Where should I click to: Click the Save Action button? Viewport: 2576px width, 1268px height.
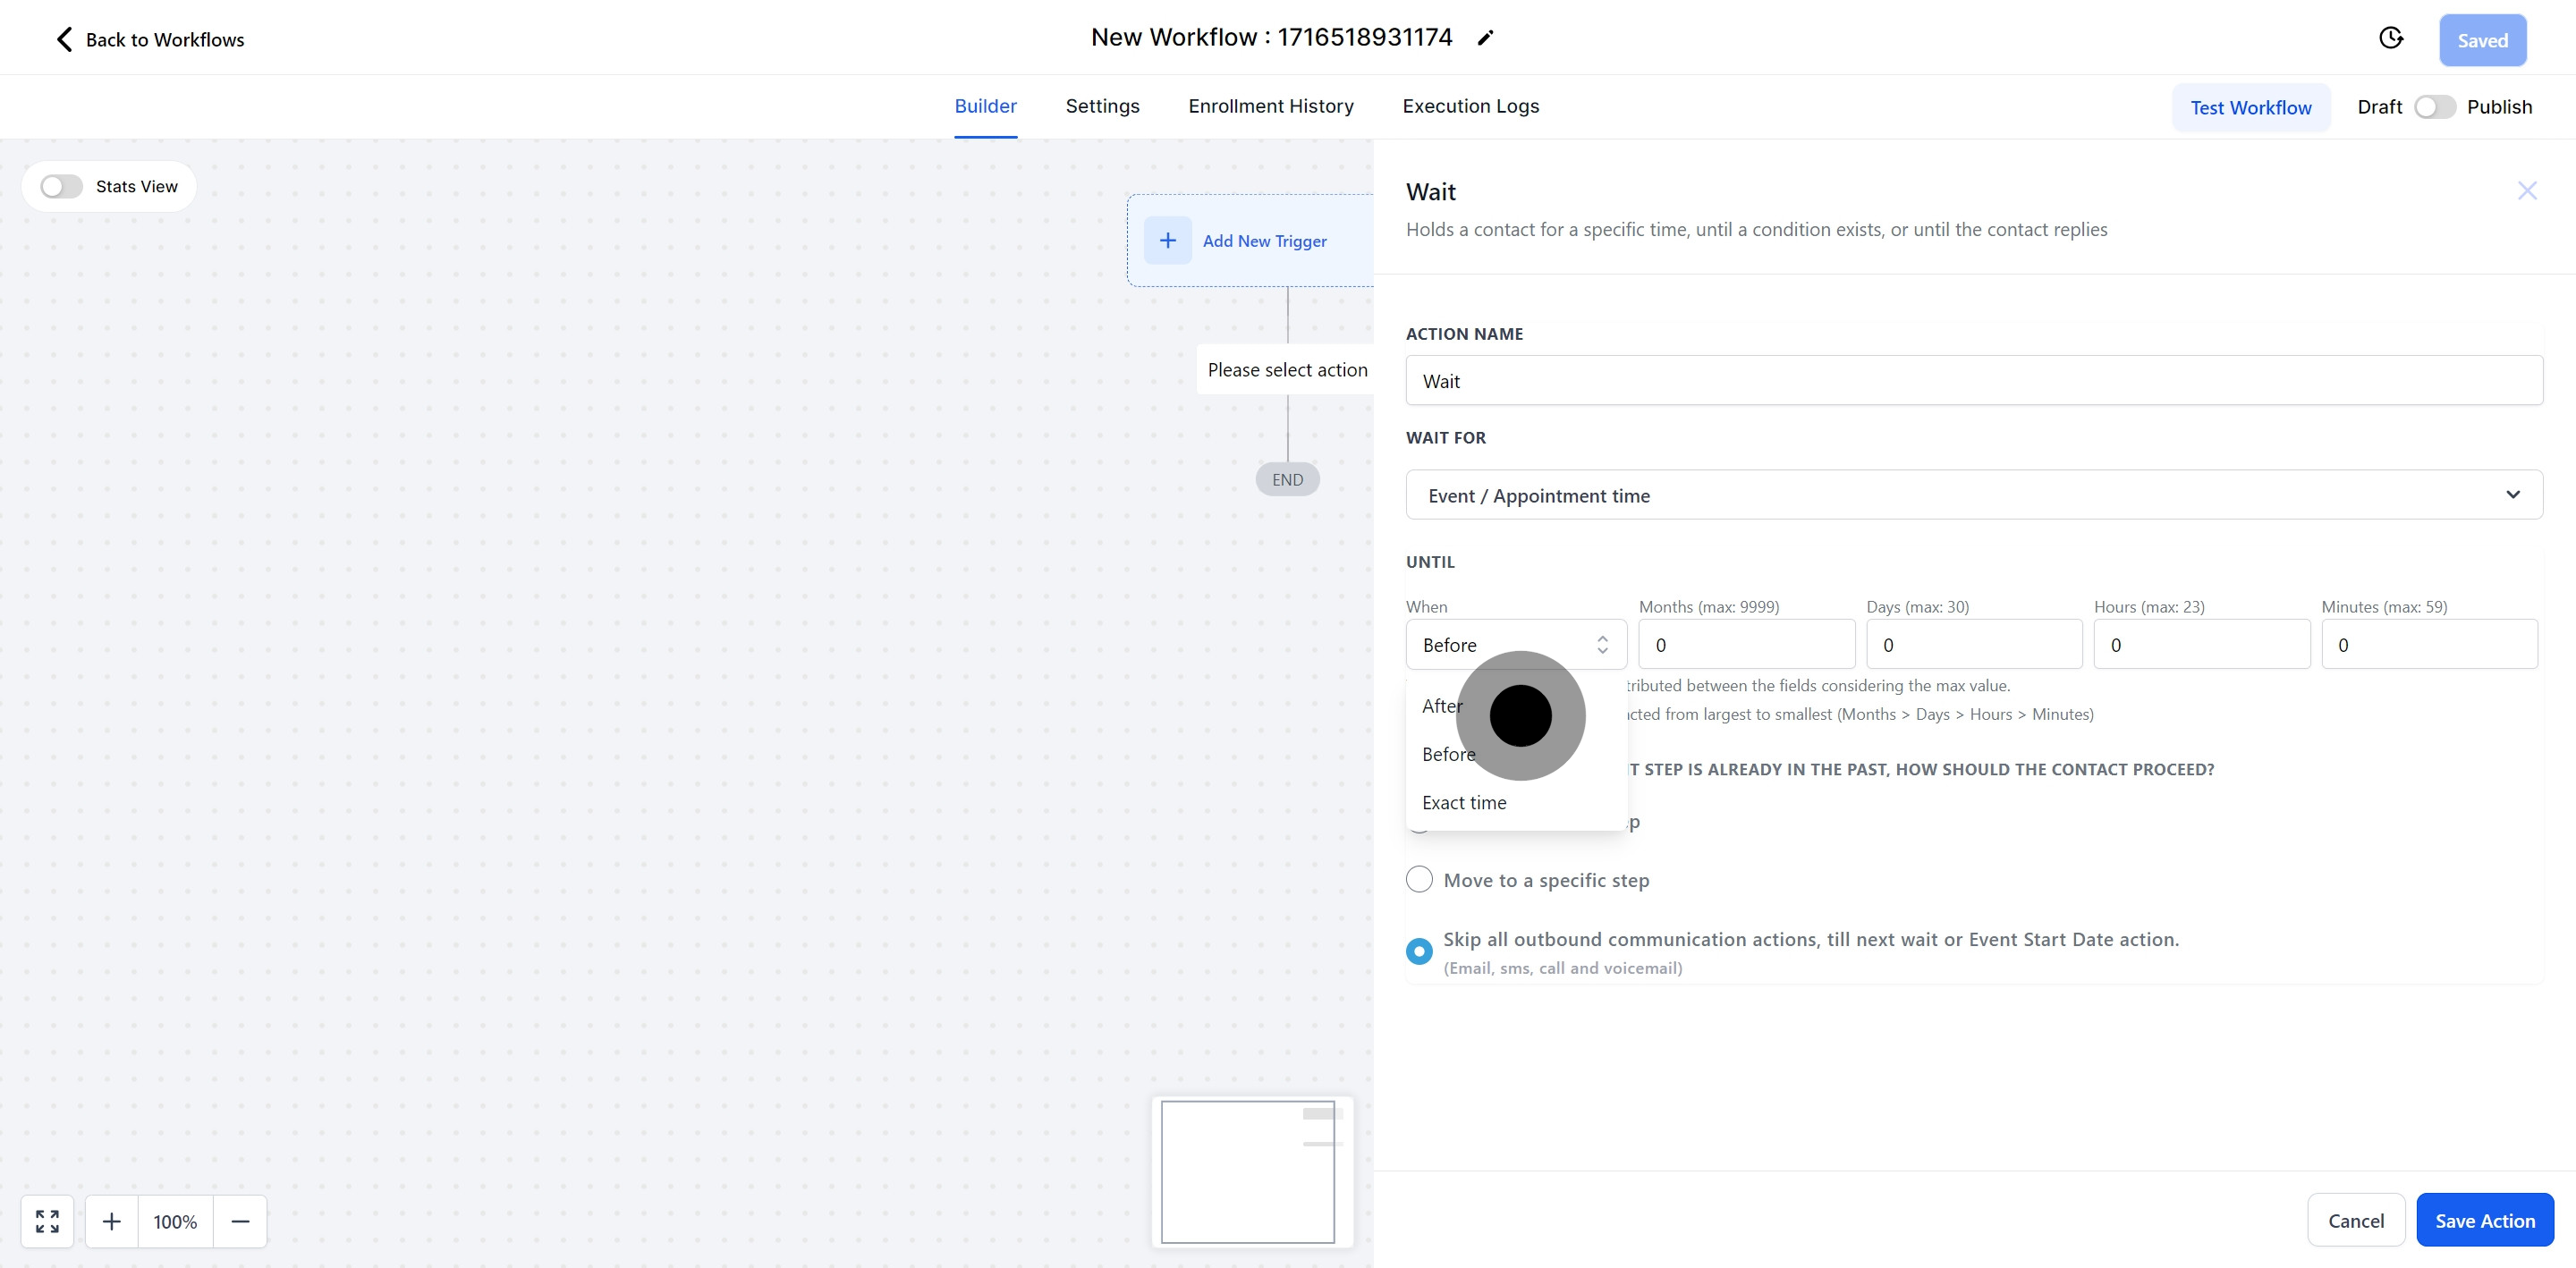pos(2485,1220)
